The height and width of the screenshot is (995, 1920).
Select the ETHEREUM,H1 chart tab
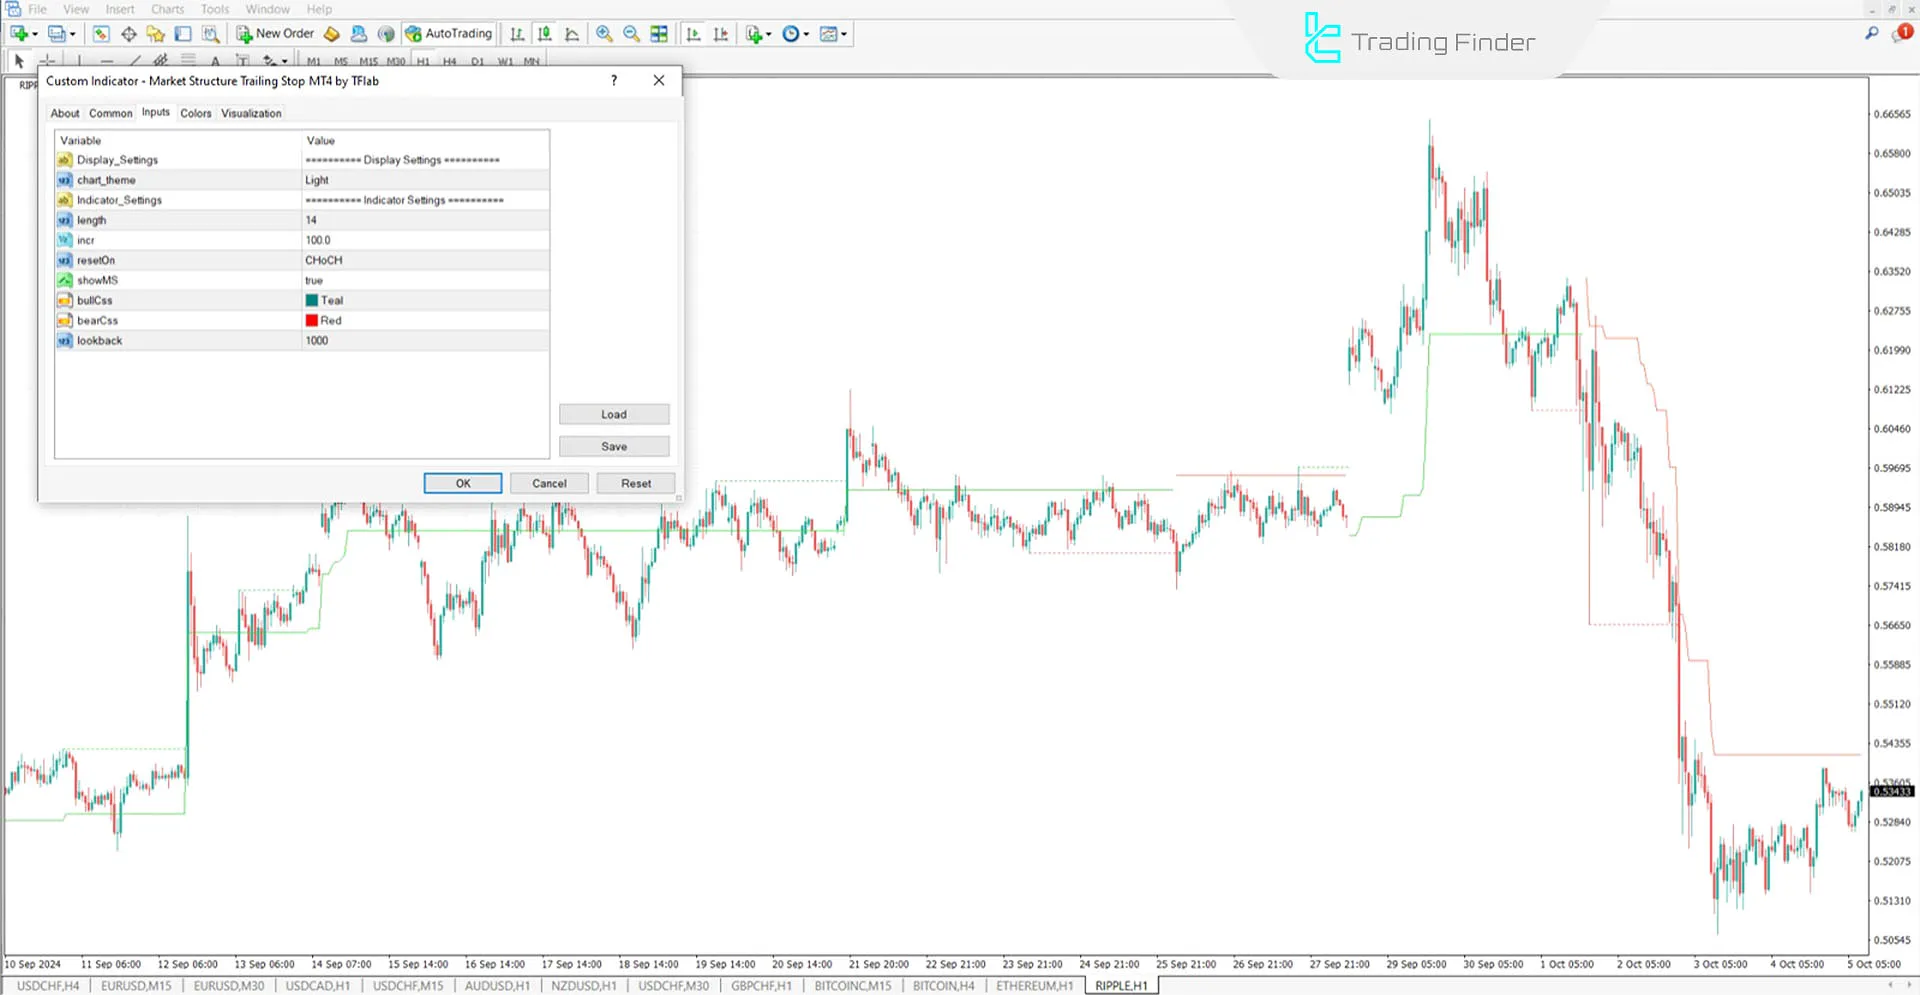coord(1033,985)
